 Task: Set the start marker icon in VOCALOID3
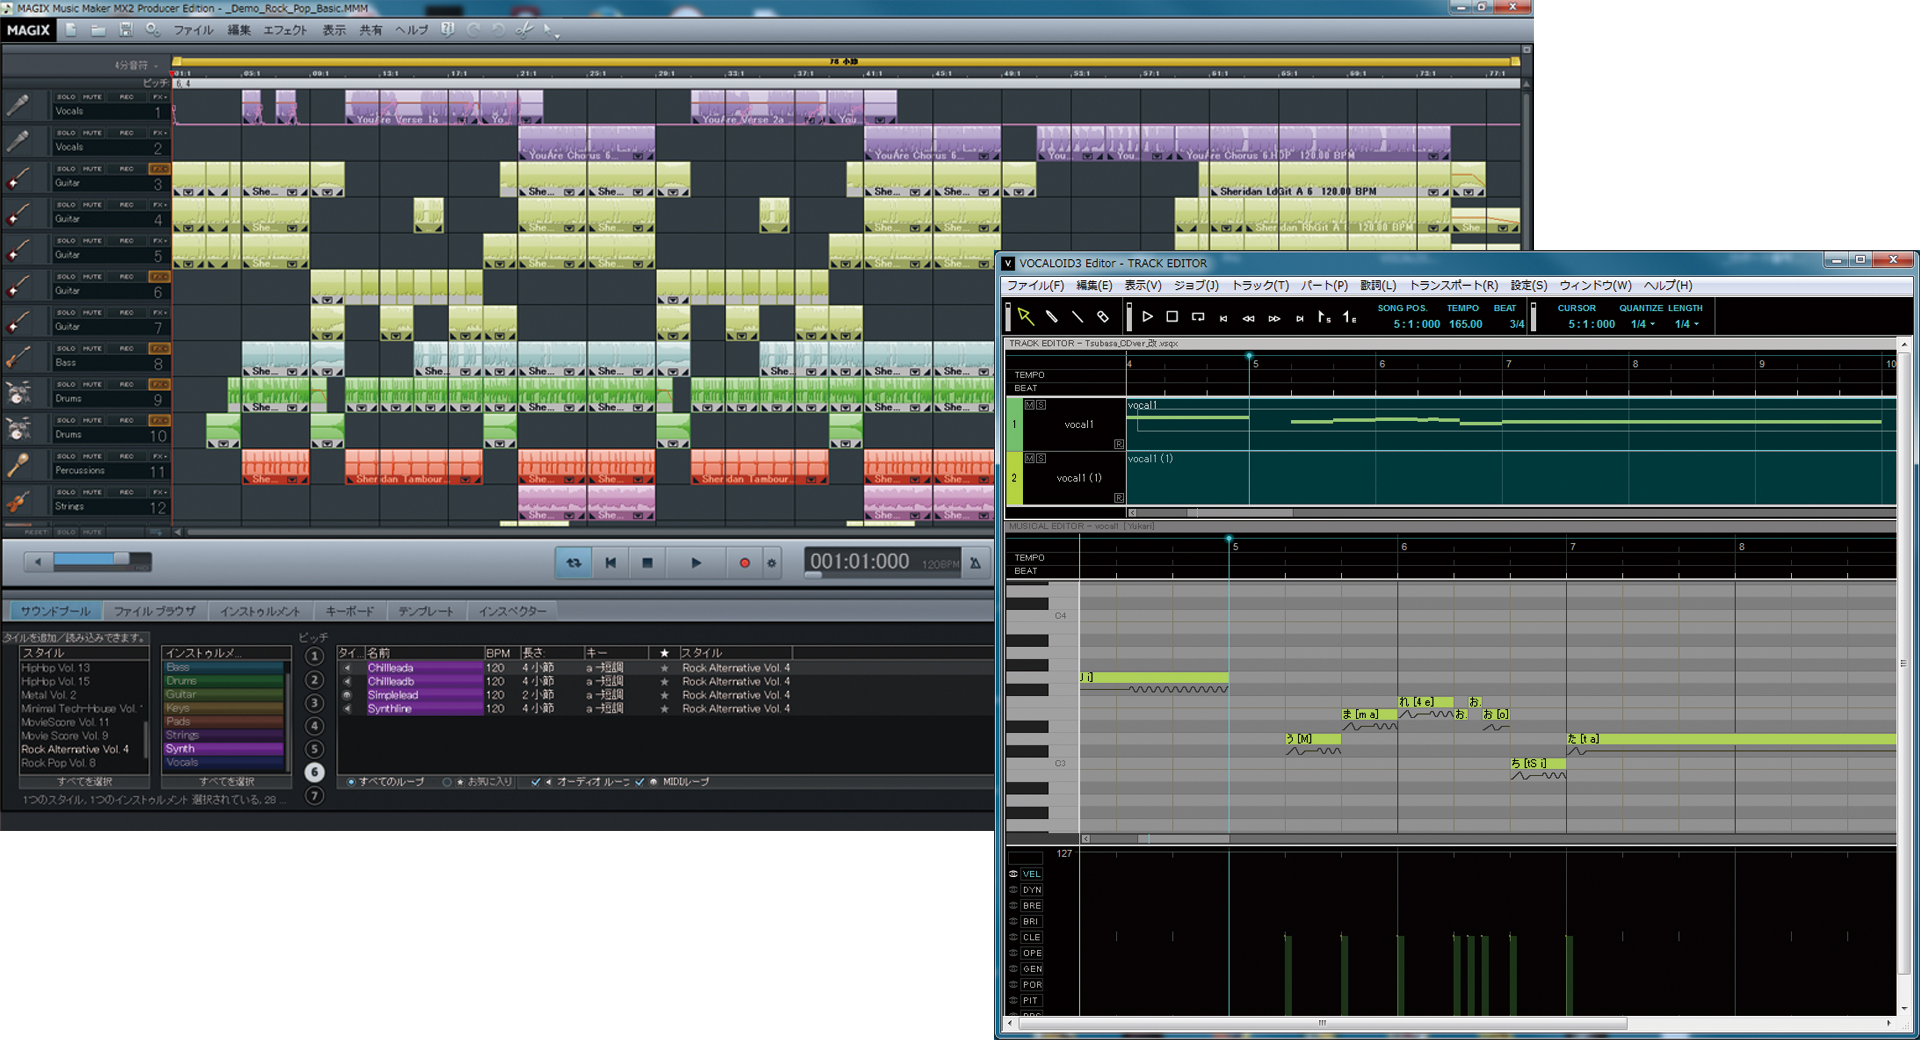click(1324, 317)
